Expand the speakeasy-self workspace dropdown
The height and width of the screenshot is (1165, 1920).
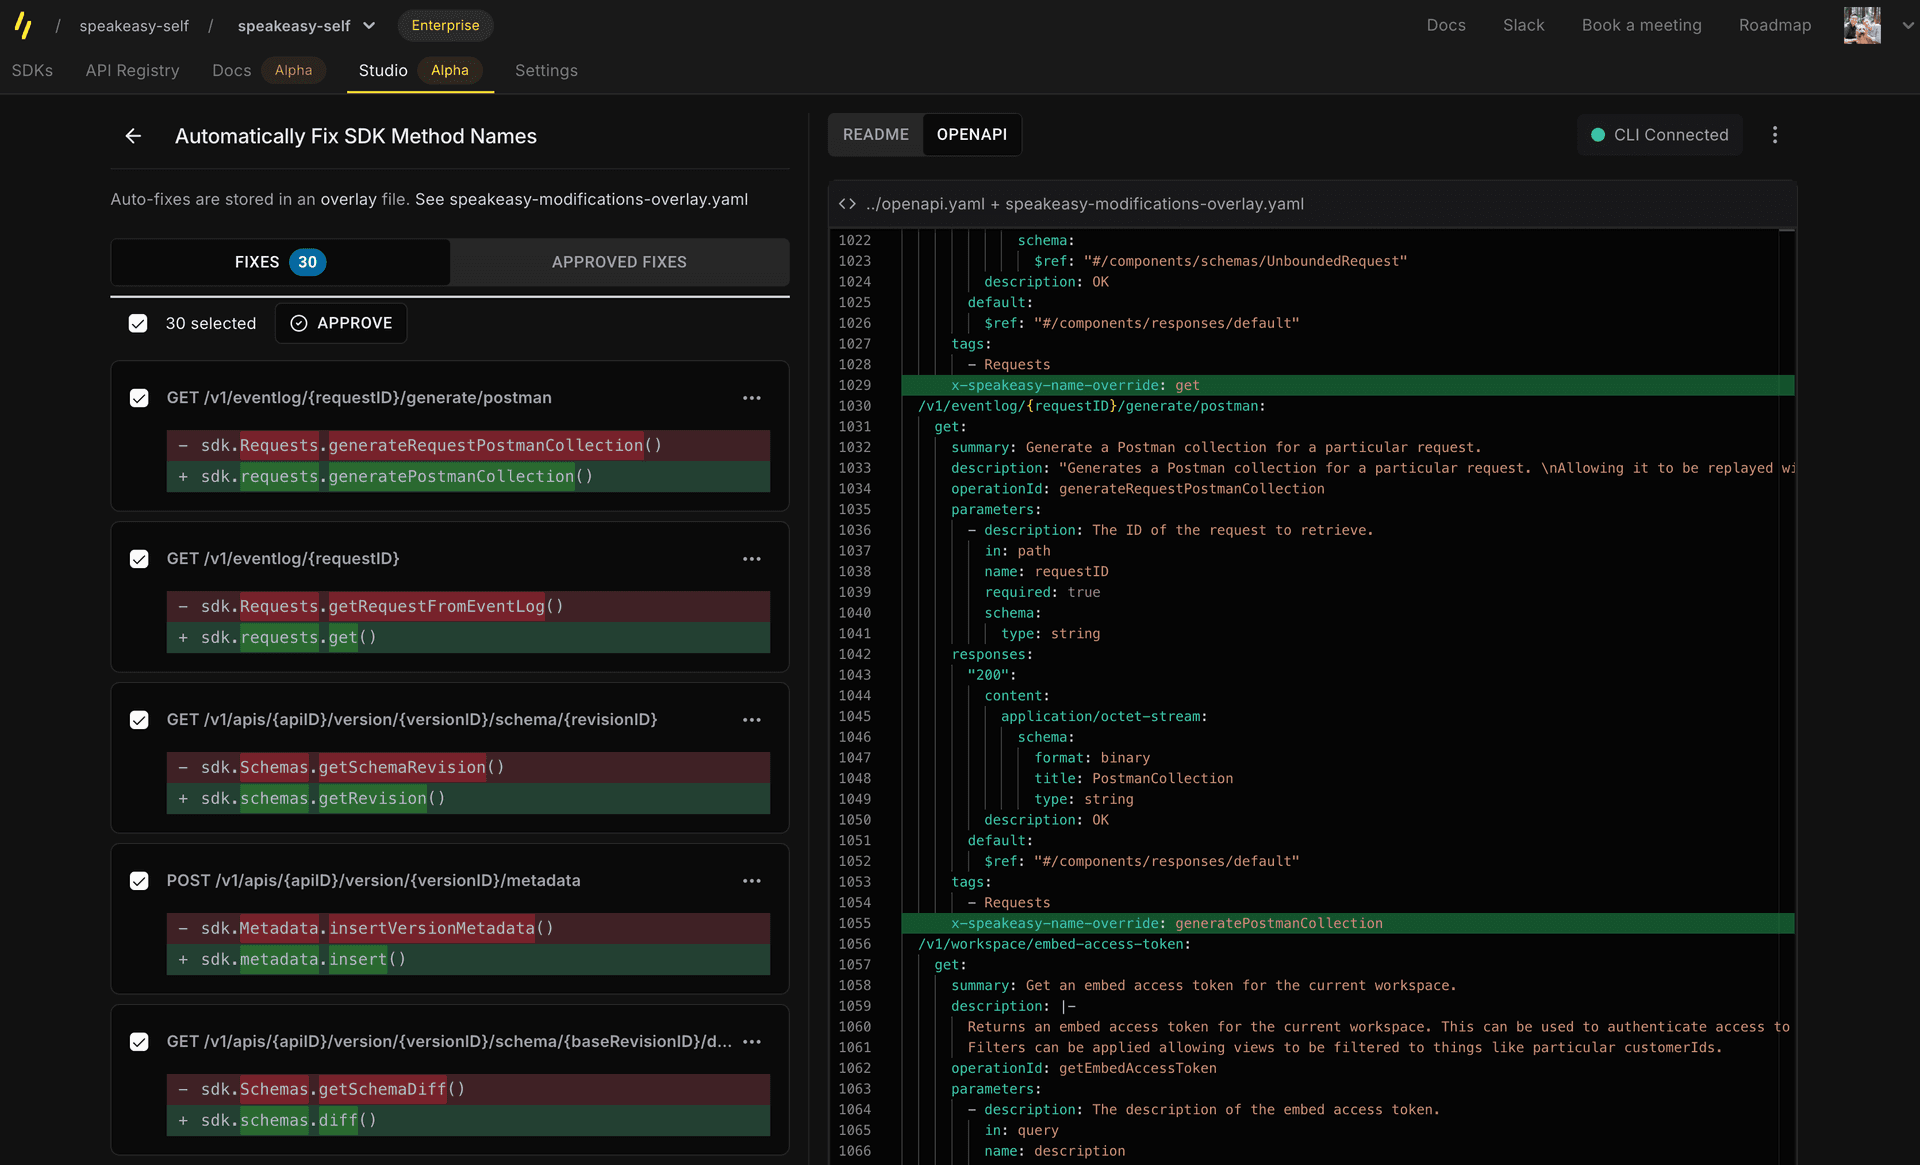(369, 26)
